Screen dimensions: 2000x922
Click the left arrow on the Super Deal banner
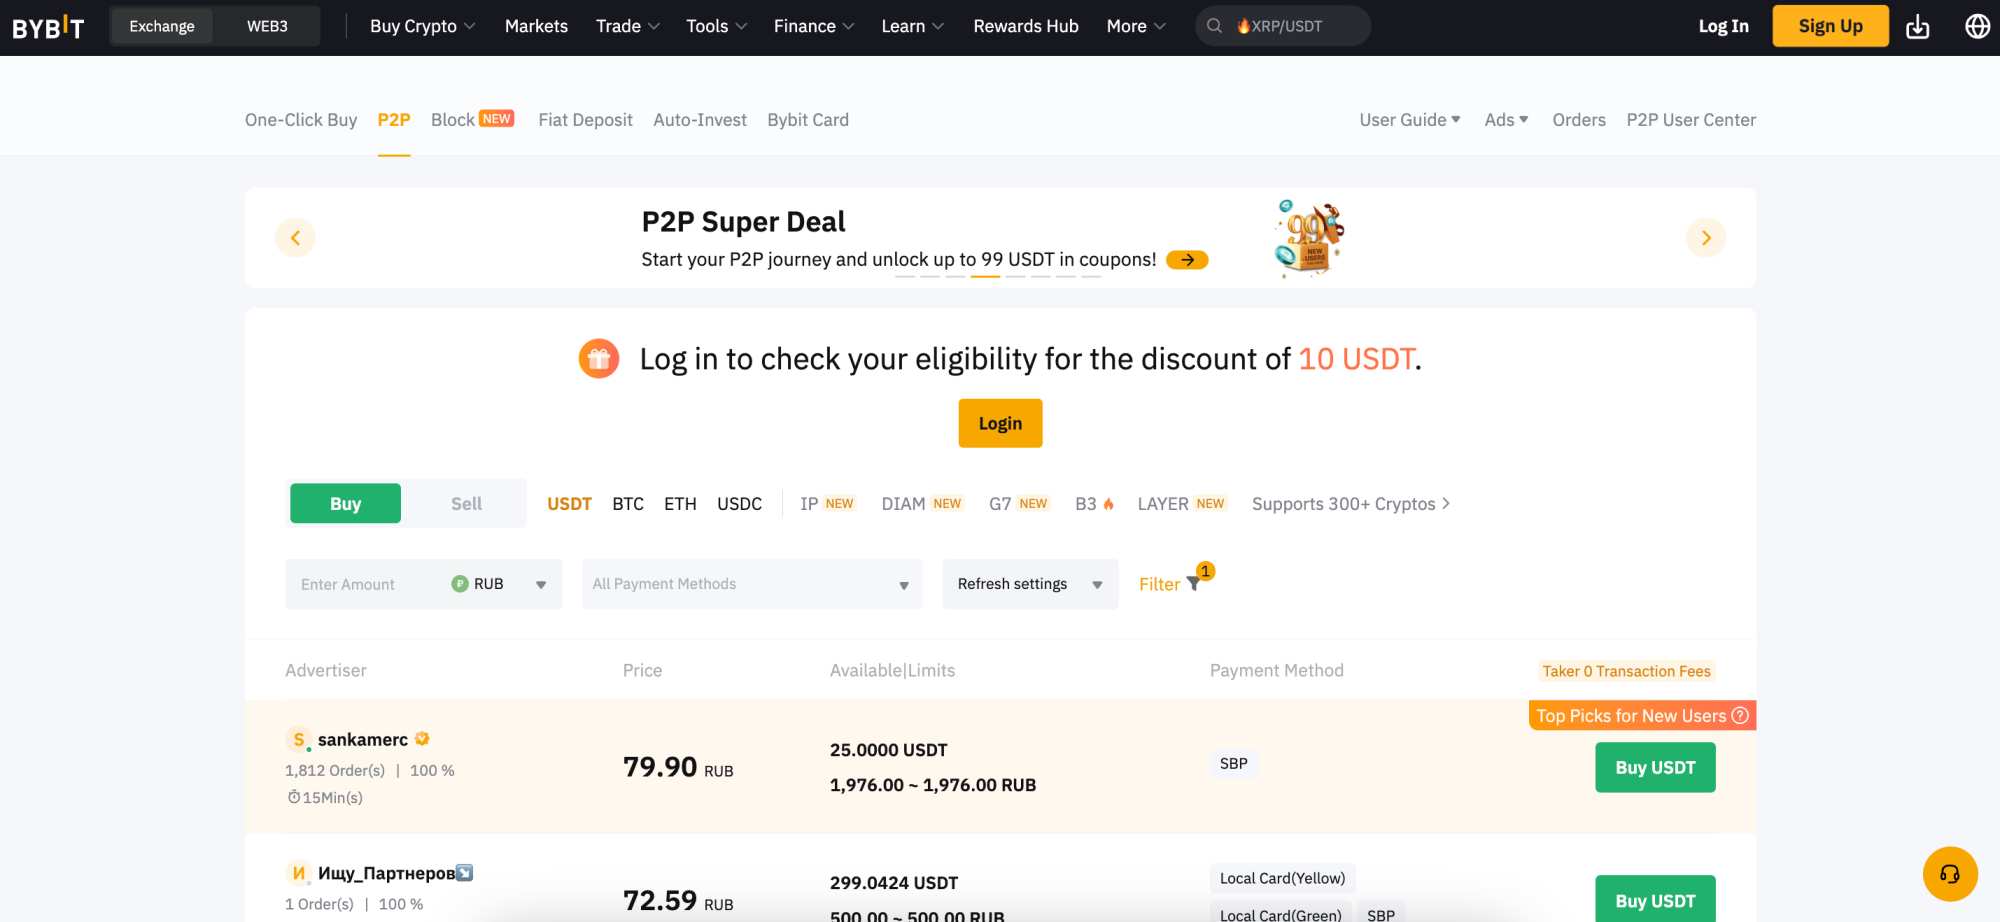295,238
